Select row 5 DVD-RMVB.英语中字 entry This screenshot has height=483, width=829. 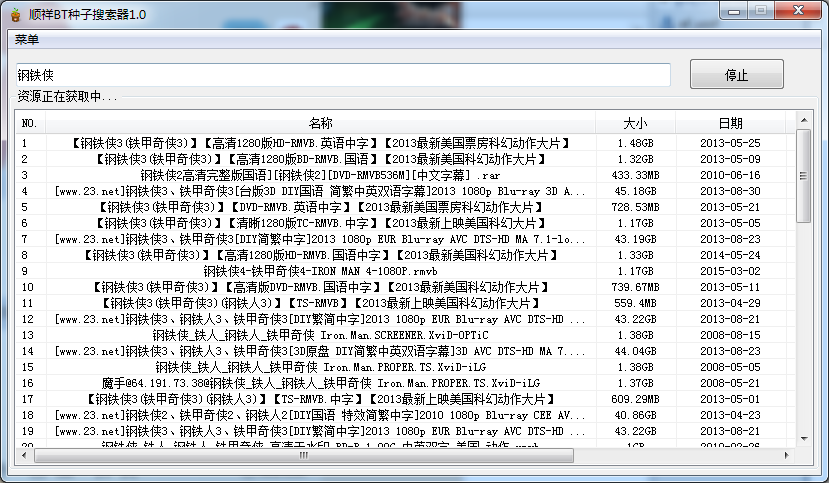pyautogui.click(x=406, y=207)
